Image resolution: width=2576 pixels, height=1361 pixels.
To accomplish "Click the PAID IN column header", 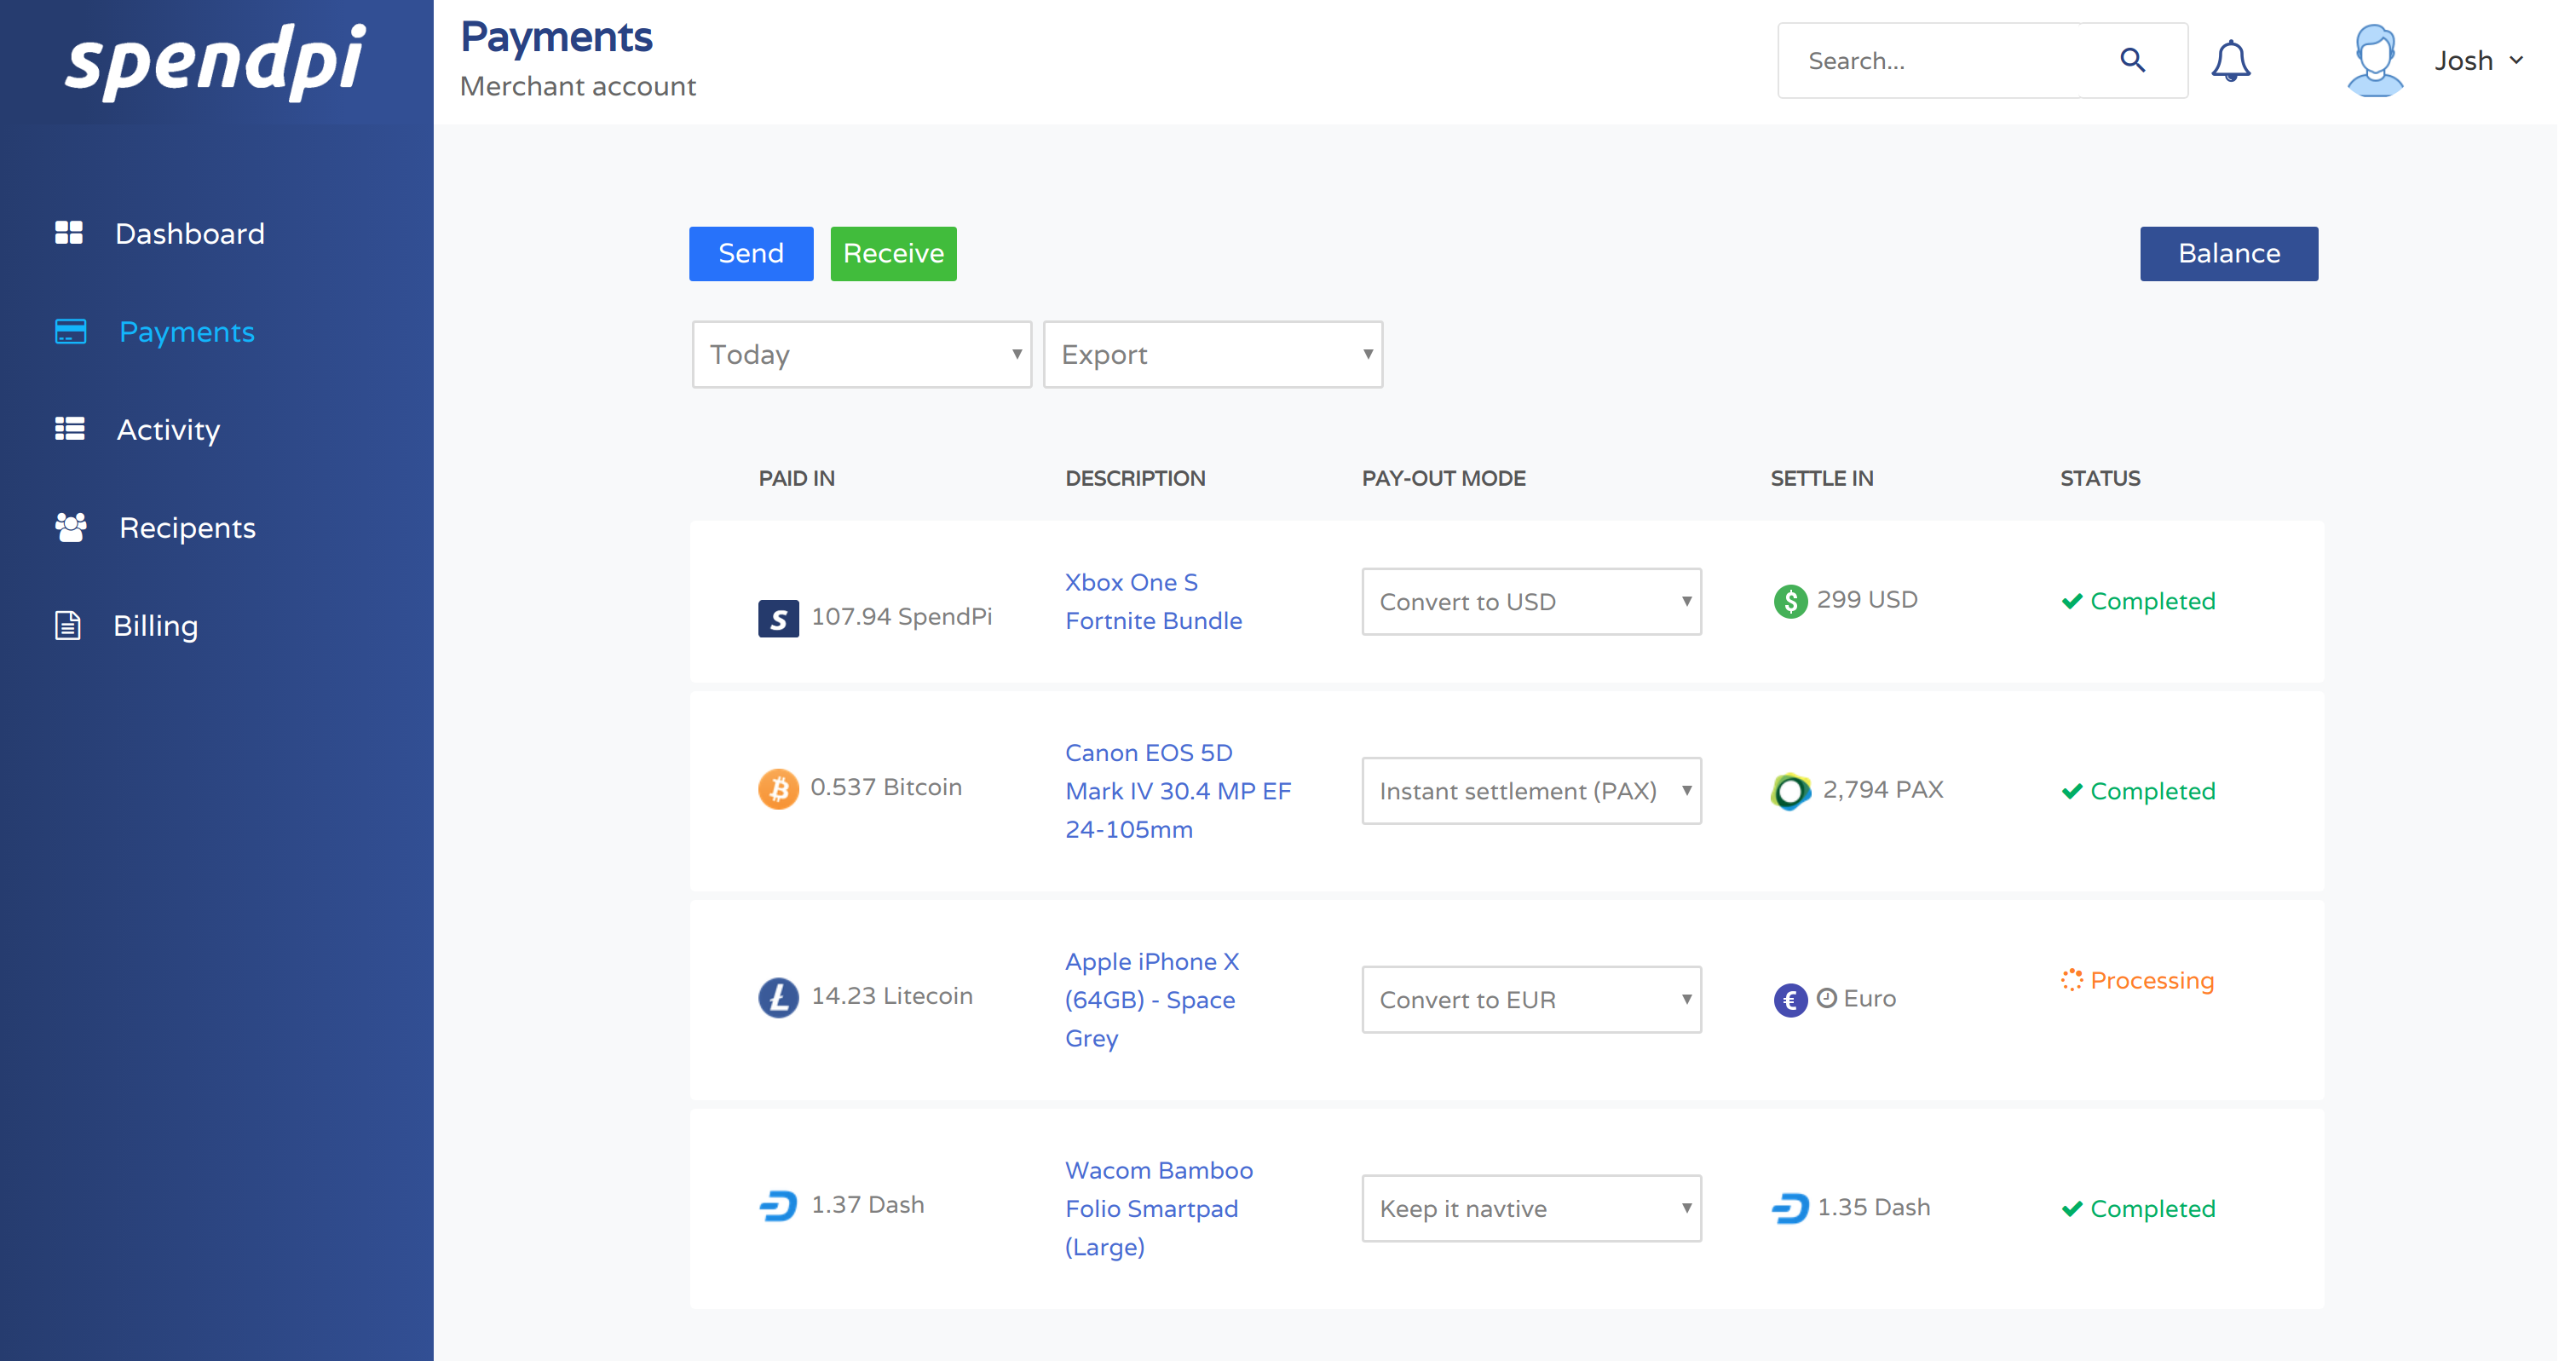I will (796, 478).
